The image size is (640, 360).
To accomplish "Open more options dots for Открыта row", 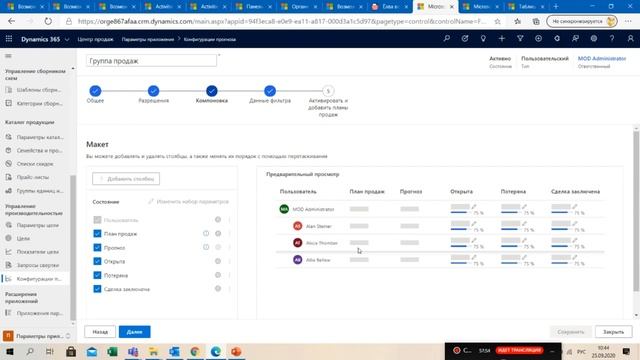I will [x=229, y=261].
